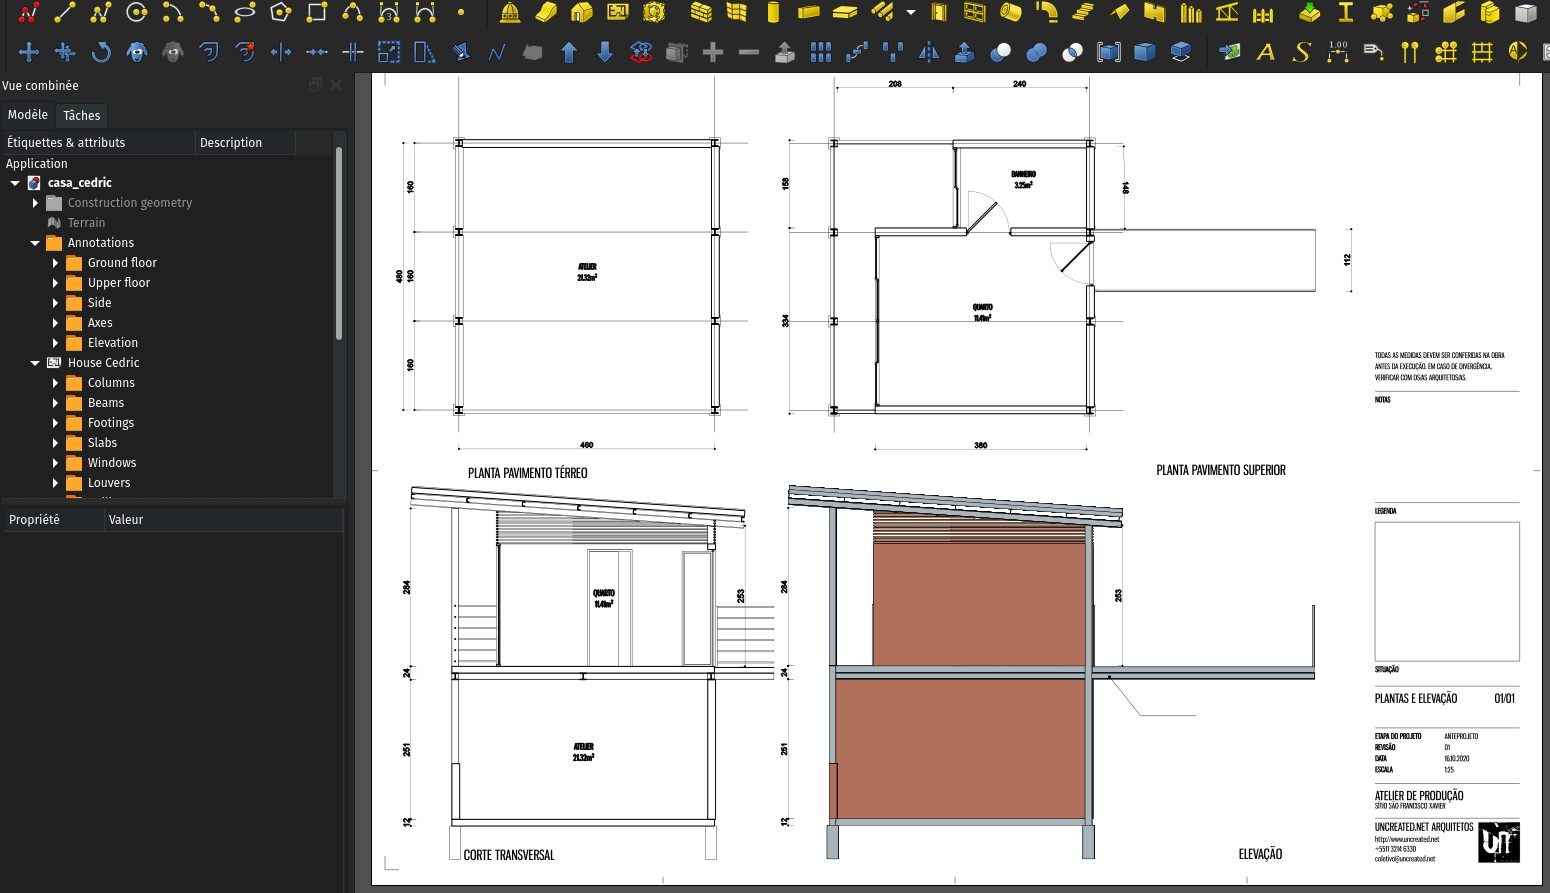Select the Draft Scale tool

pyautogui.click(x=389, y=52)
